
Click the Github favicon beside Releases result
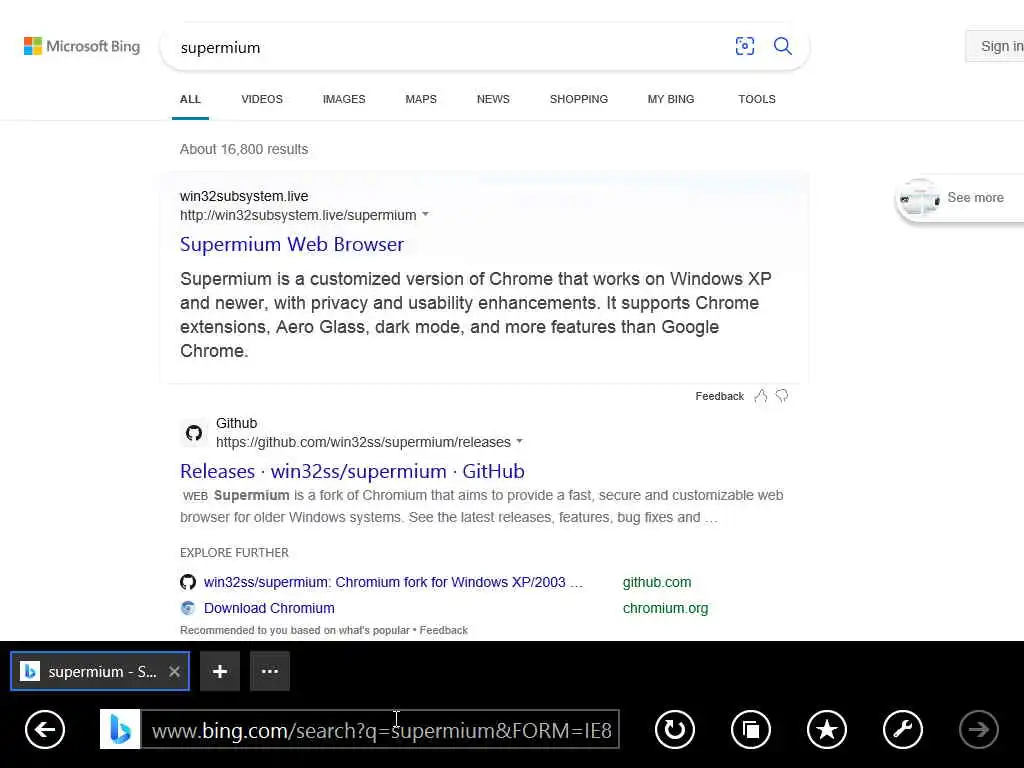pos(194,433)
